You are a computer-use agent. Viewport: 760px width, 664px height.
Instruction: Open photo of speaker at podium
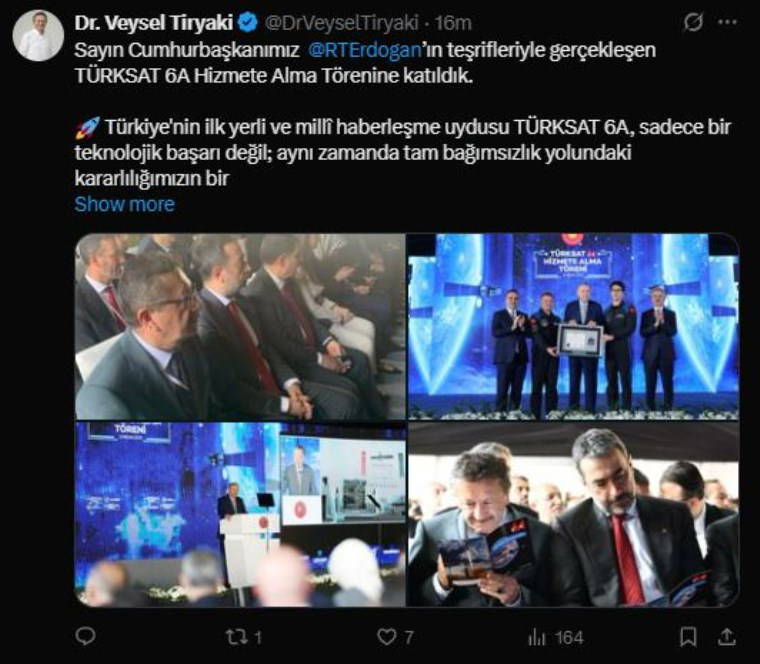[x=240, y=514]
